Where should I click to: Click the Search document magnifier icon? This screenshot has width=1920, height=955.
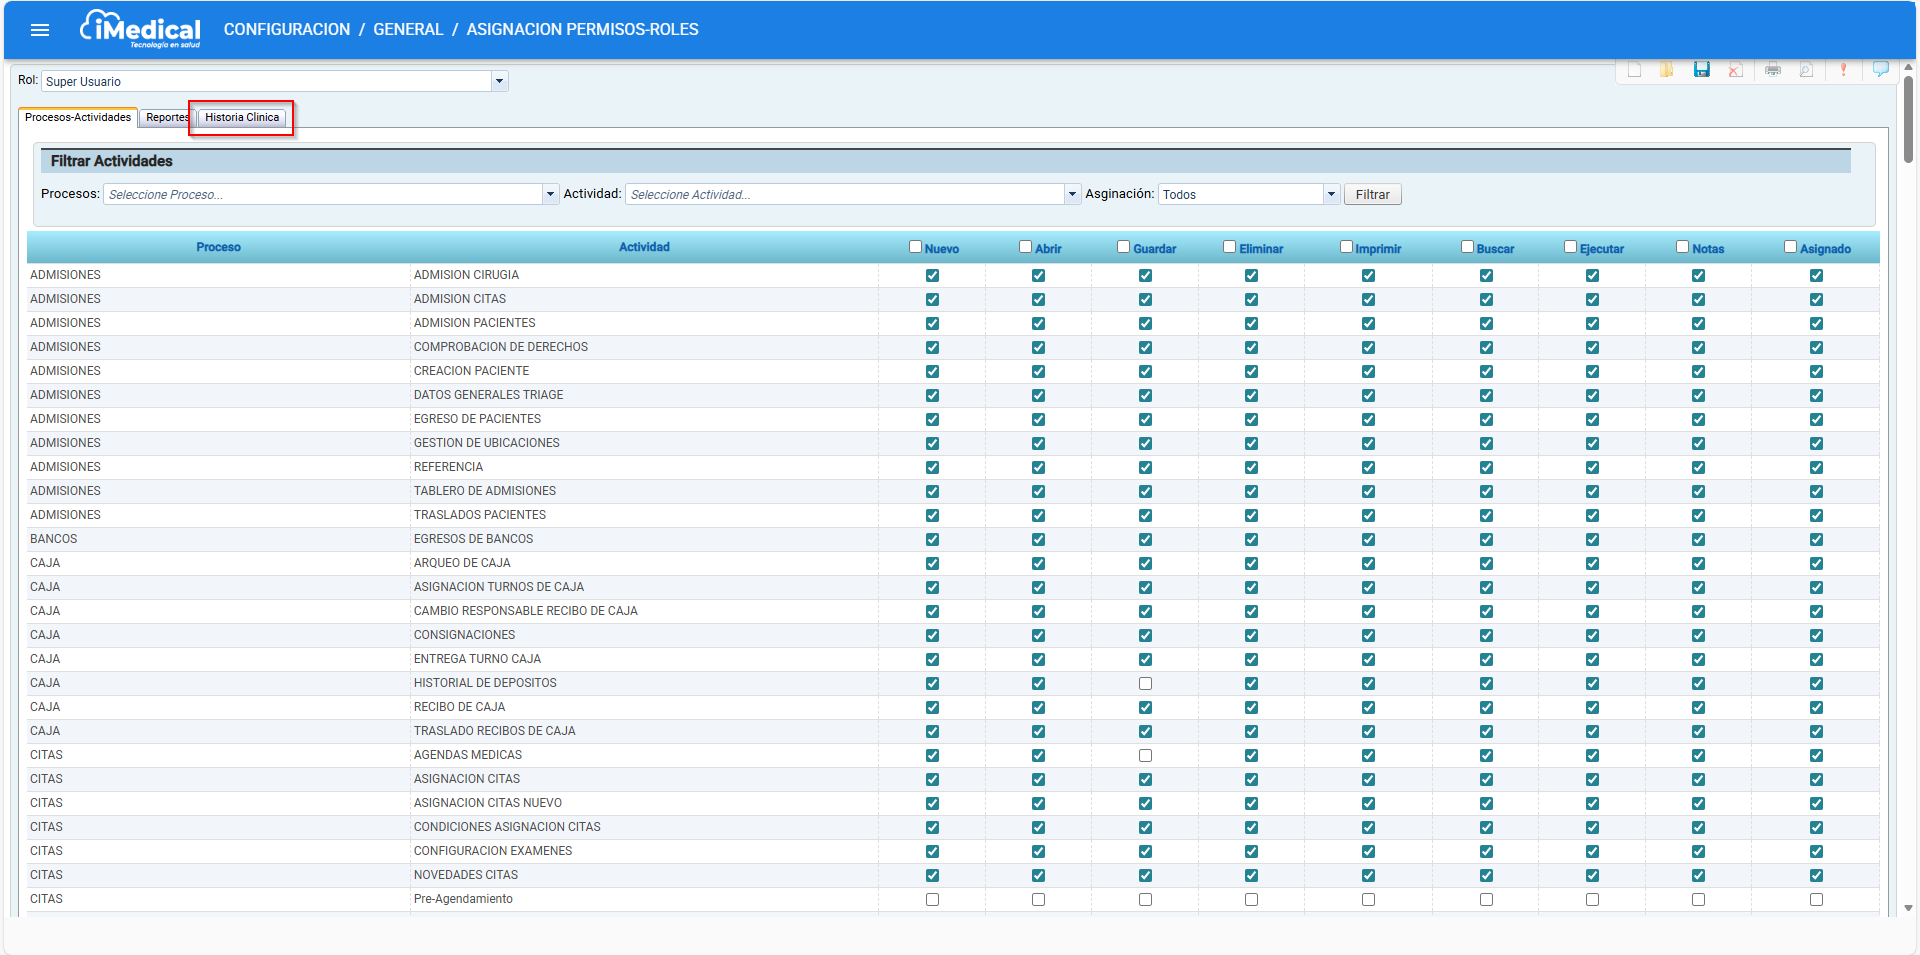1806,70
